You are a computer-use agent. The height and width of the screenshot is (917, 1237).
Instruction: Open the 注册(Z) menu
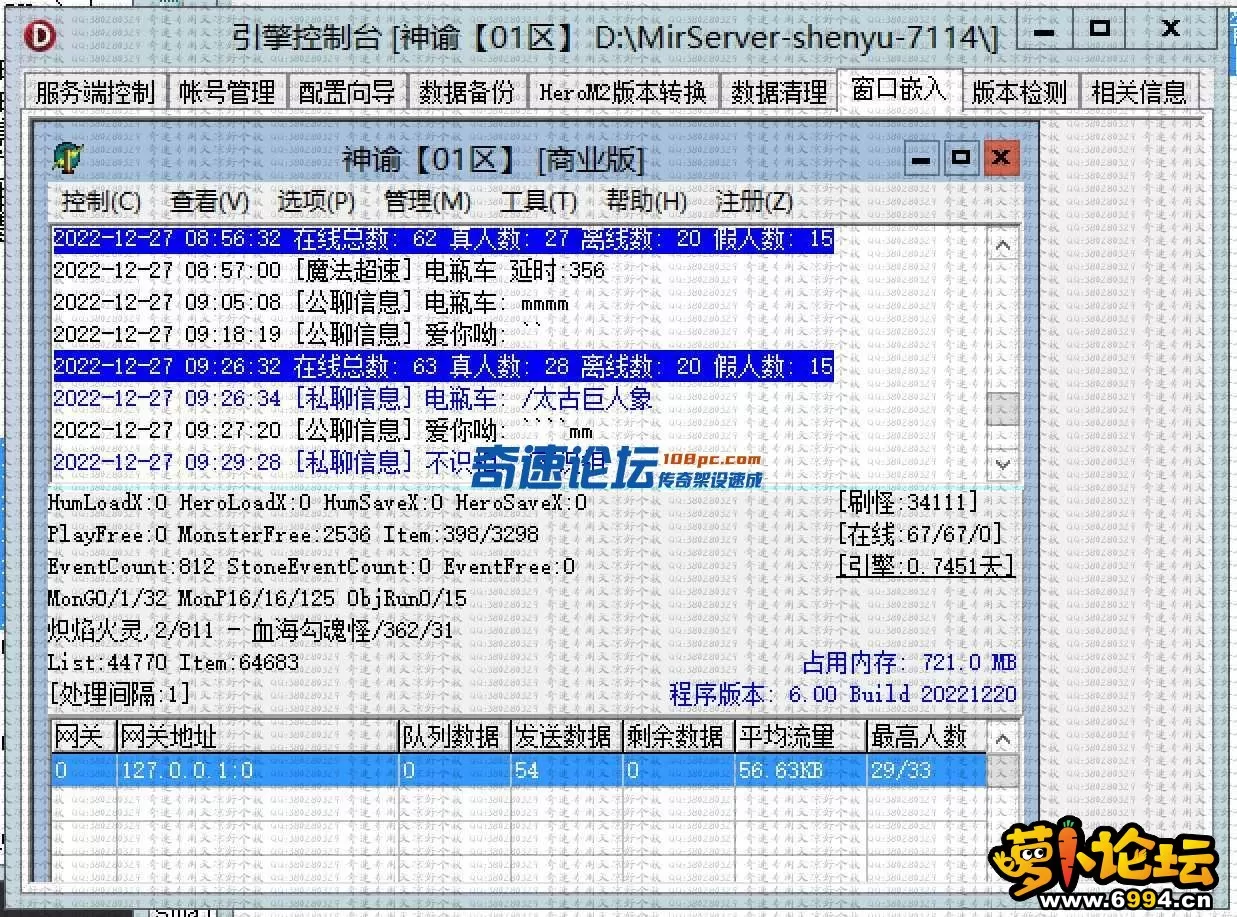(x=754, y=201)
